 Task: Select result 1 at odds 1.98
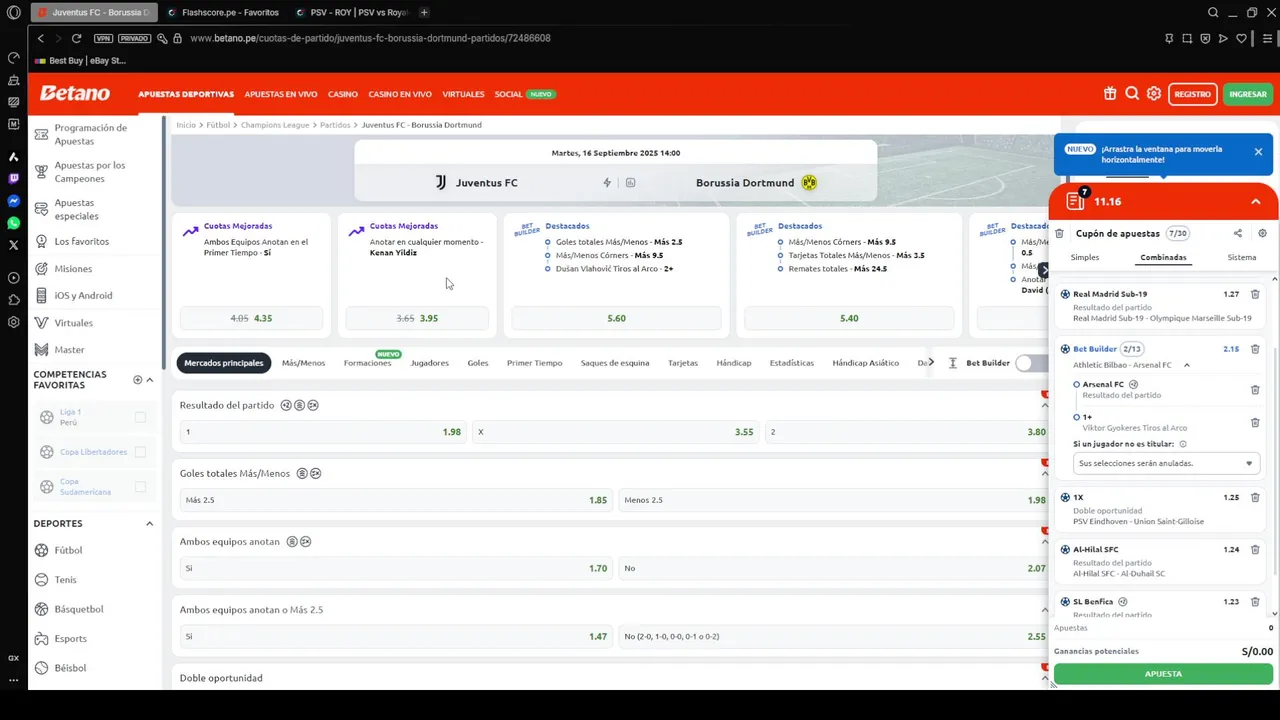[323, 432]
